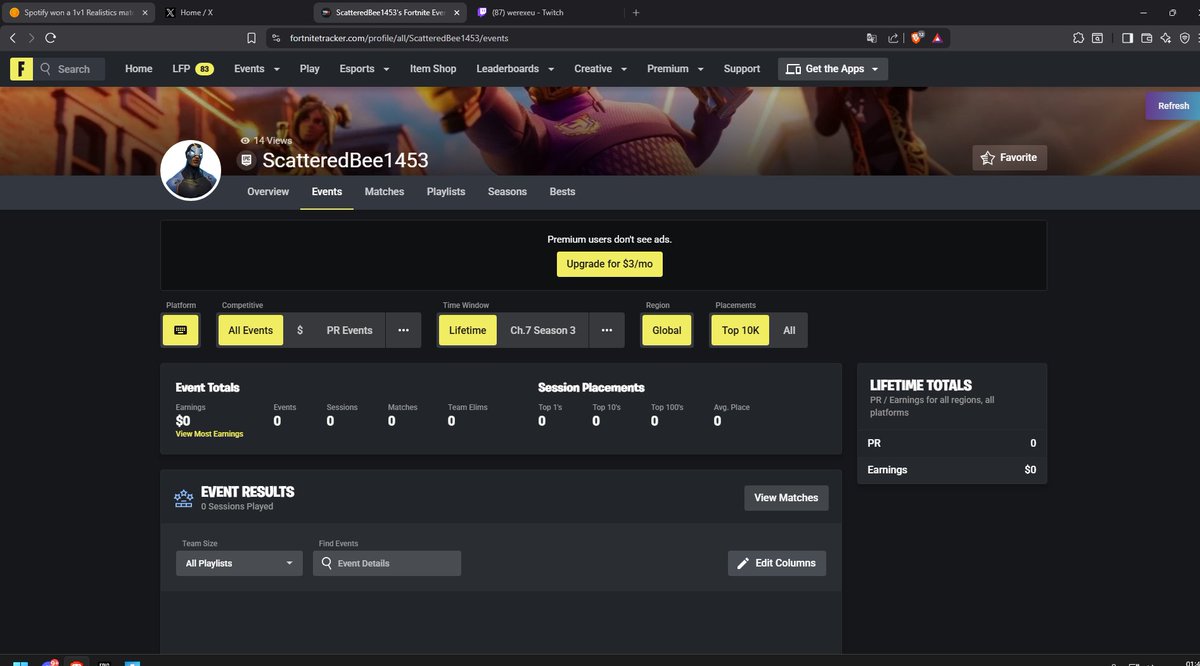Select Lifetime time window
This screenshot has width=1200, height=666.
pyautogui.click(x=467, y=330)
